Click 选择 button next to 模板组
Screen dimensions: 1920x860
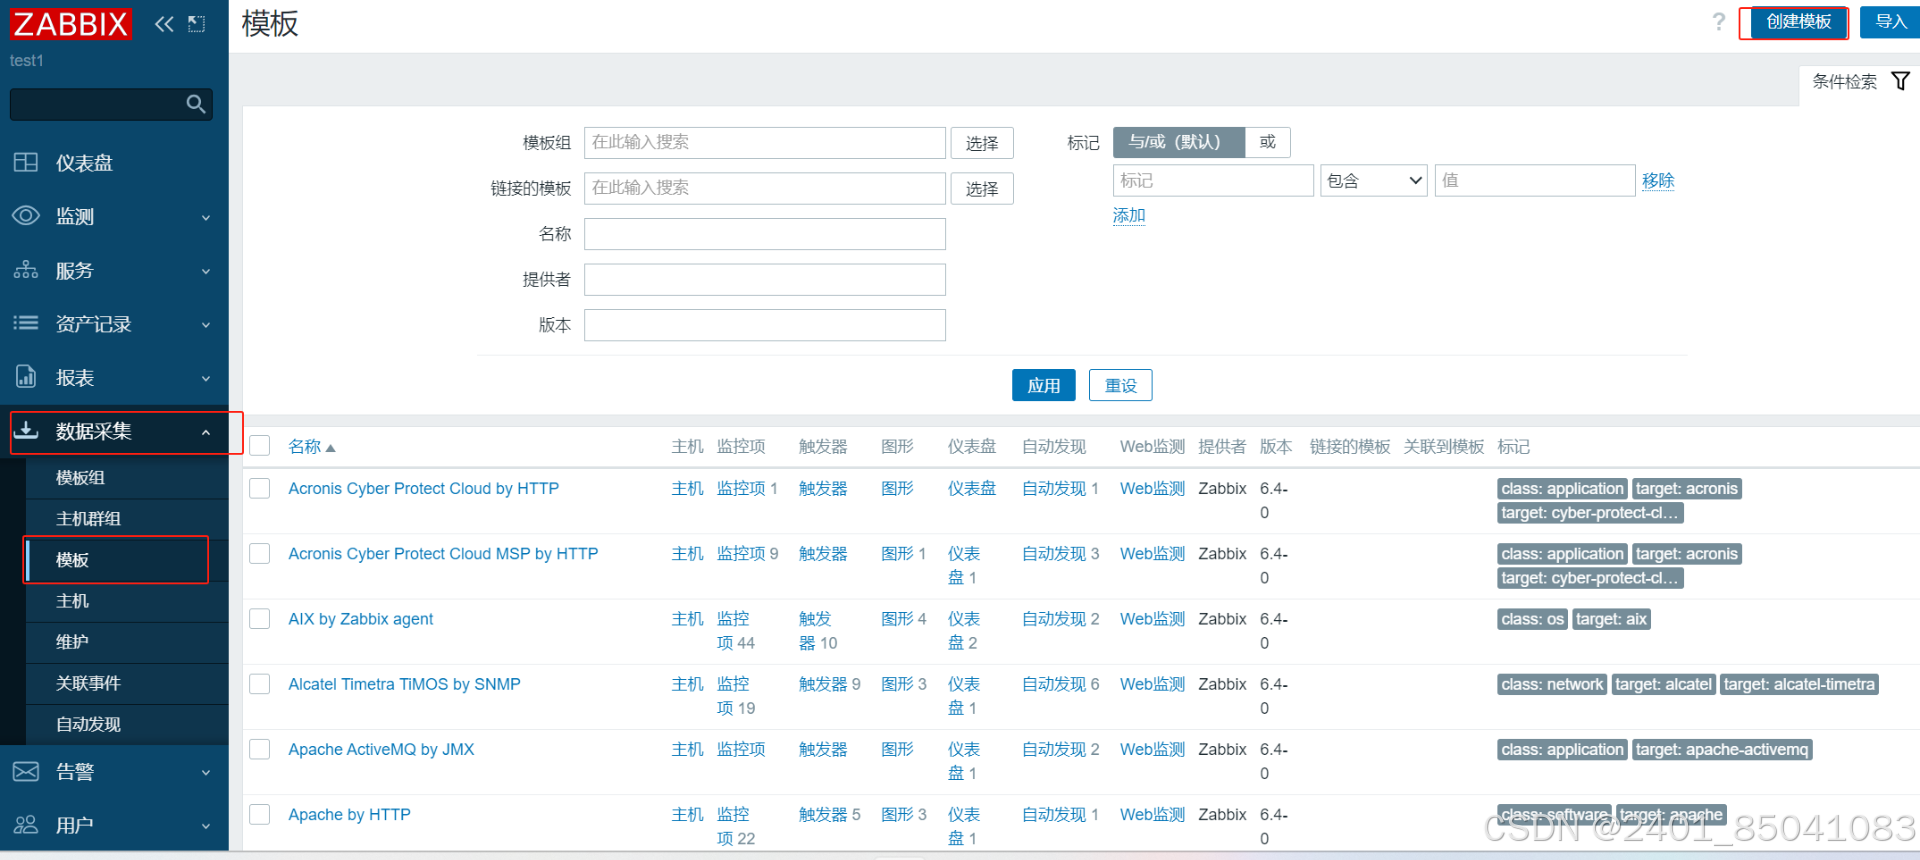[982, 143]
